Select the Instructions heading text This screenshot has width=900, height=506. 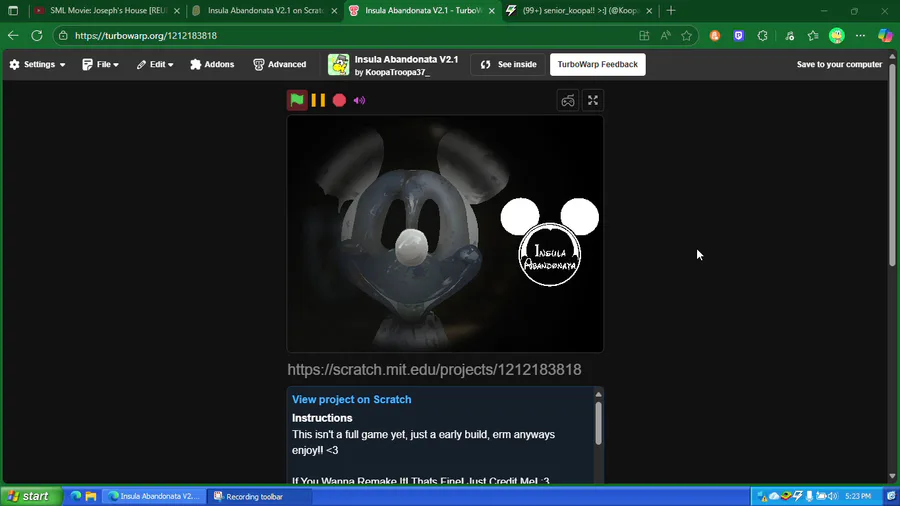[322, 418]
